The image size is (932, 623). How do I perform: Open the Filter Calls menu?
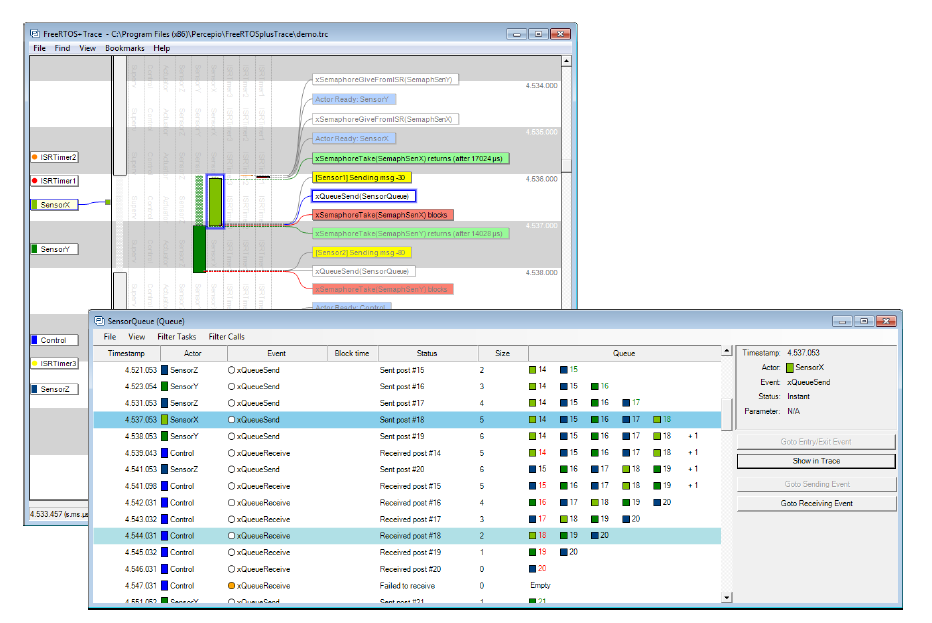tap(226, 337)
